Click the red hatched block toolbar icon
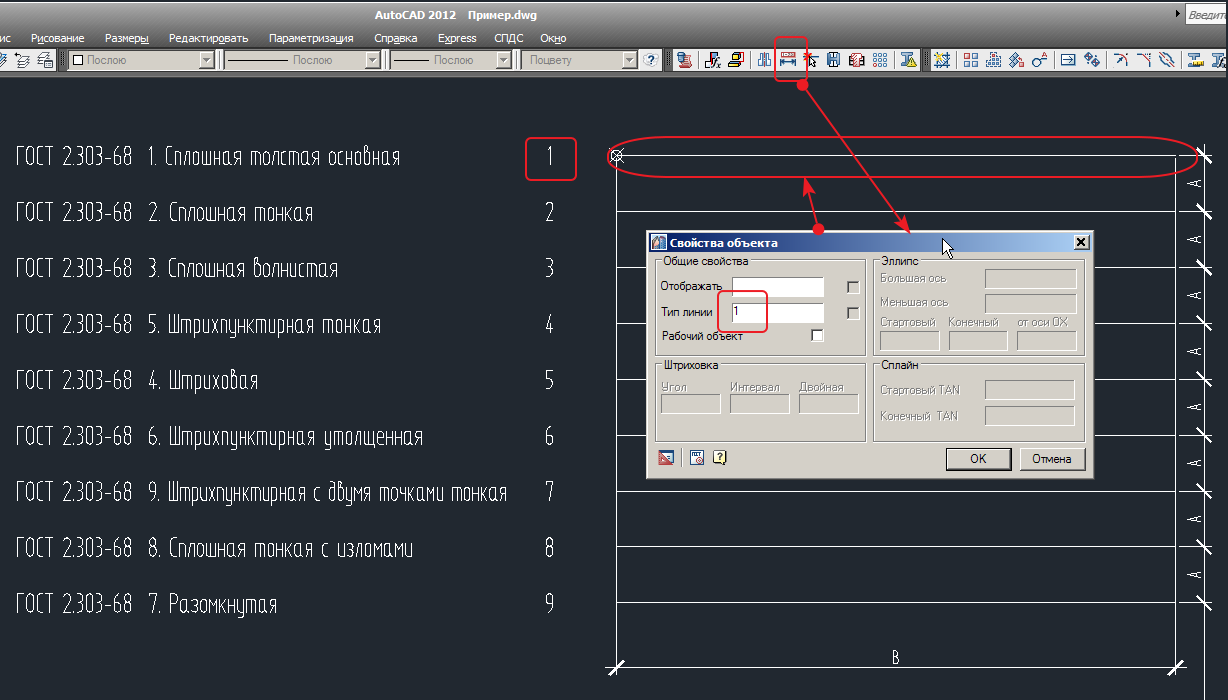The image size is (1228, 700). (x=857, y=60)
